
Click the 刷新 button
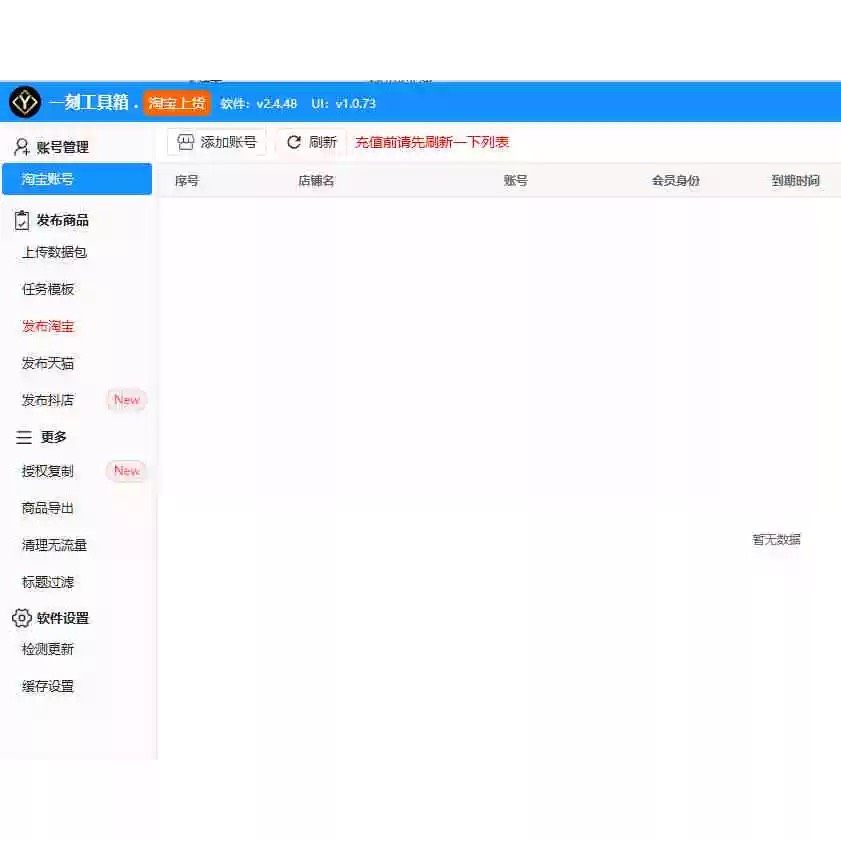tap(312, 142)
